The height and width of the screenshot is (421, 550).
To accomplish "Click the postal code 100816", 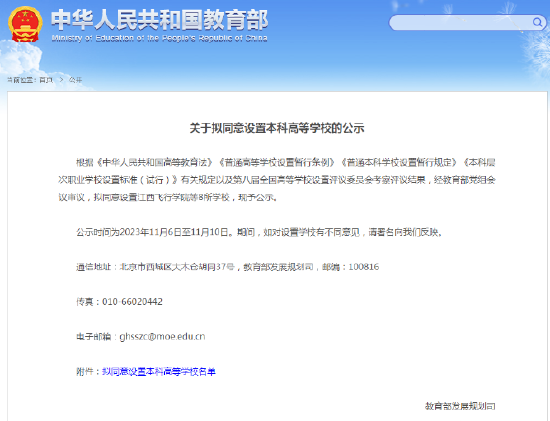I will pos(364,267).
